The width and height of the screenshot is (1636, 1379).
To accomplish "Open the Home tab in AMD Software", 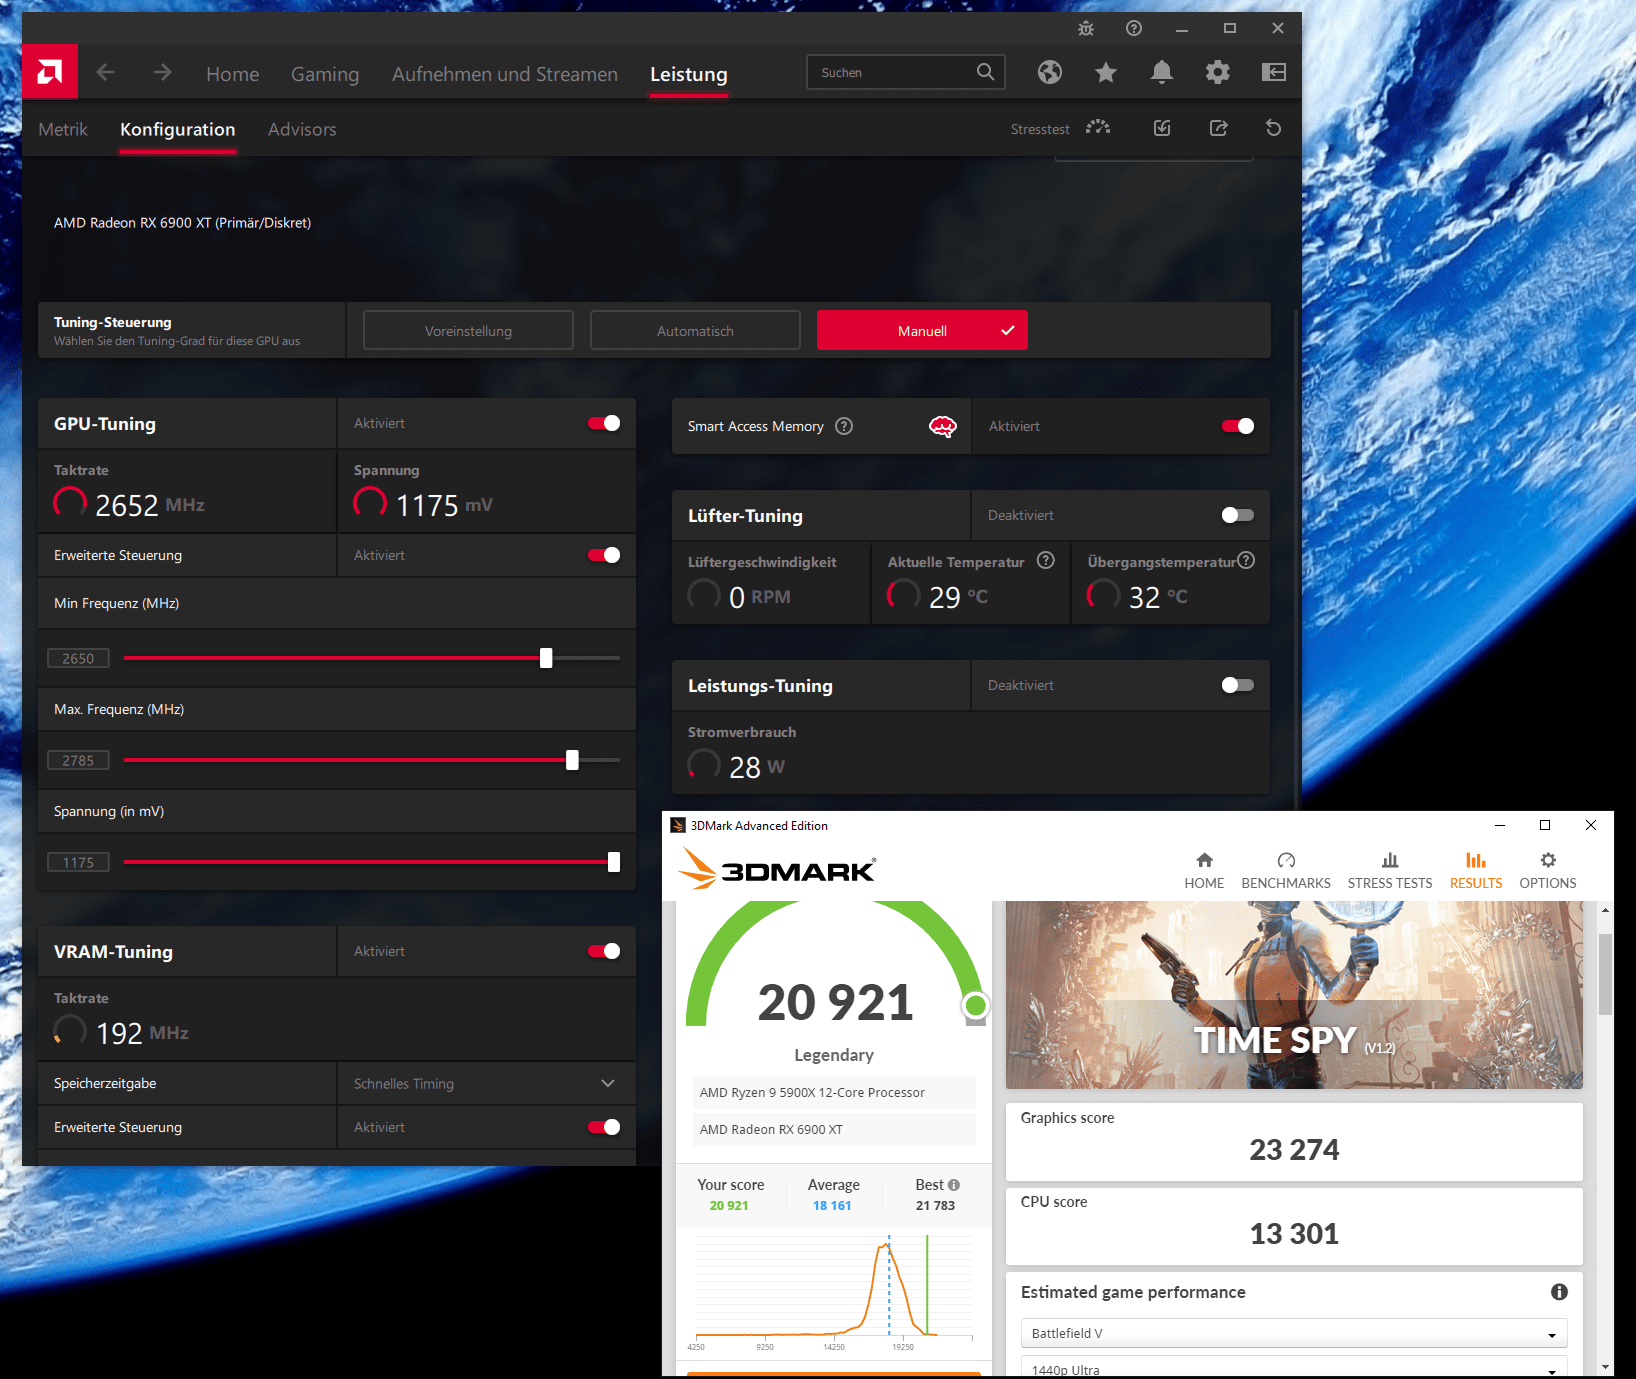I will click(x=233, y=74).
